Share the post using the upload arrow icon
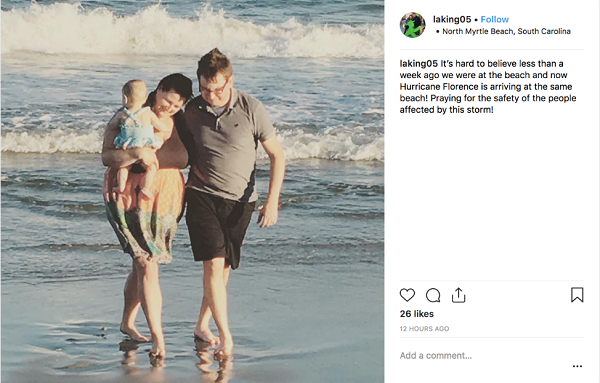Screen dimensions: 600x383 [458, 295]
